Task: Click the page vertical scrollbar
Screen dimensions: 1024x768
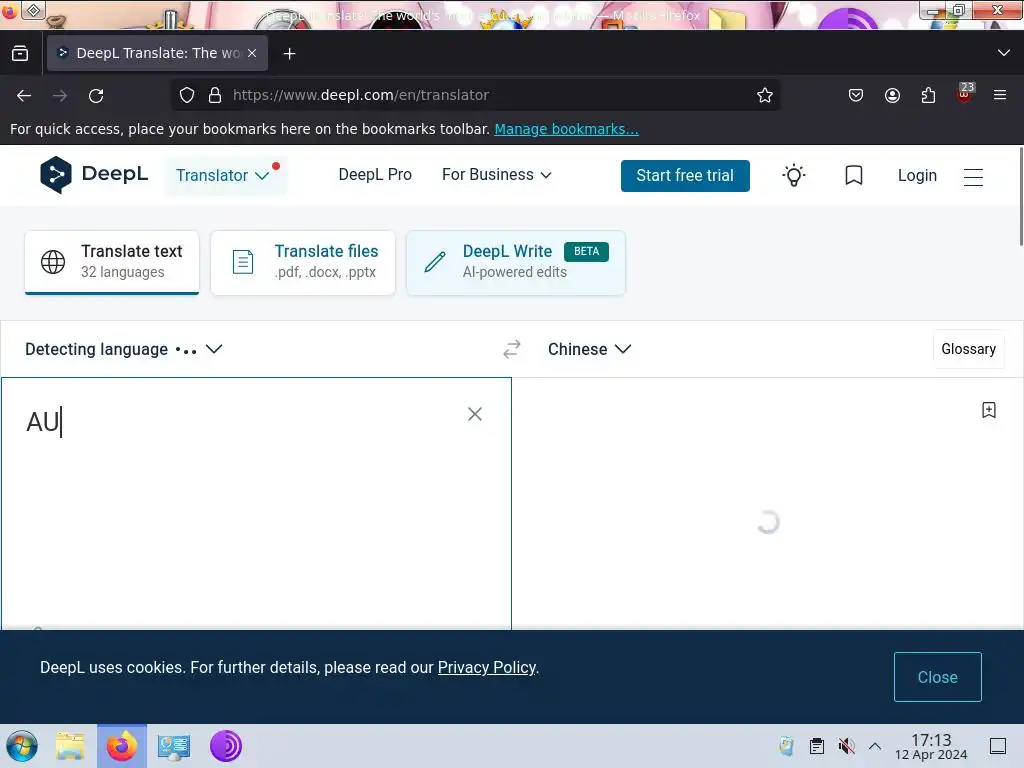Action: pyautogui.click(x=1020, y=196)
